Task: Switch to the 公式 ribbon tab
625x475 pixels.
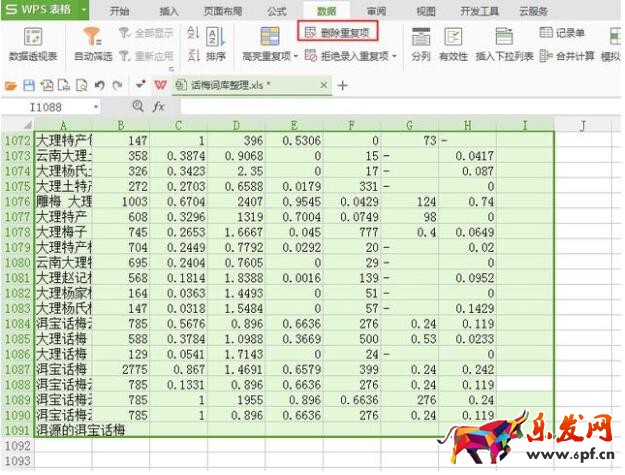Action: (277, 11)
